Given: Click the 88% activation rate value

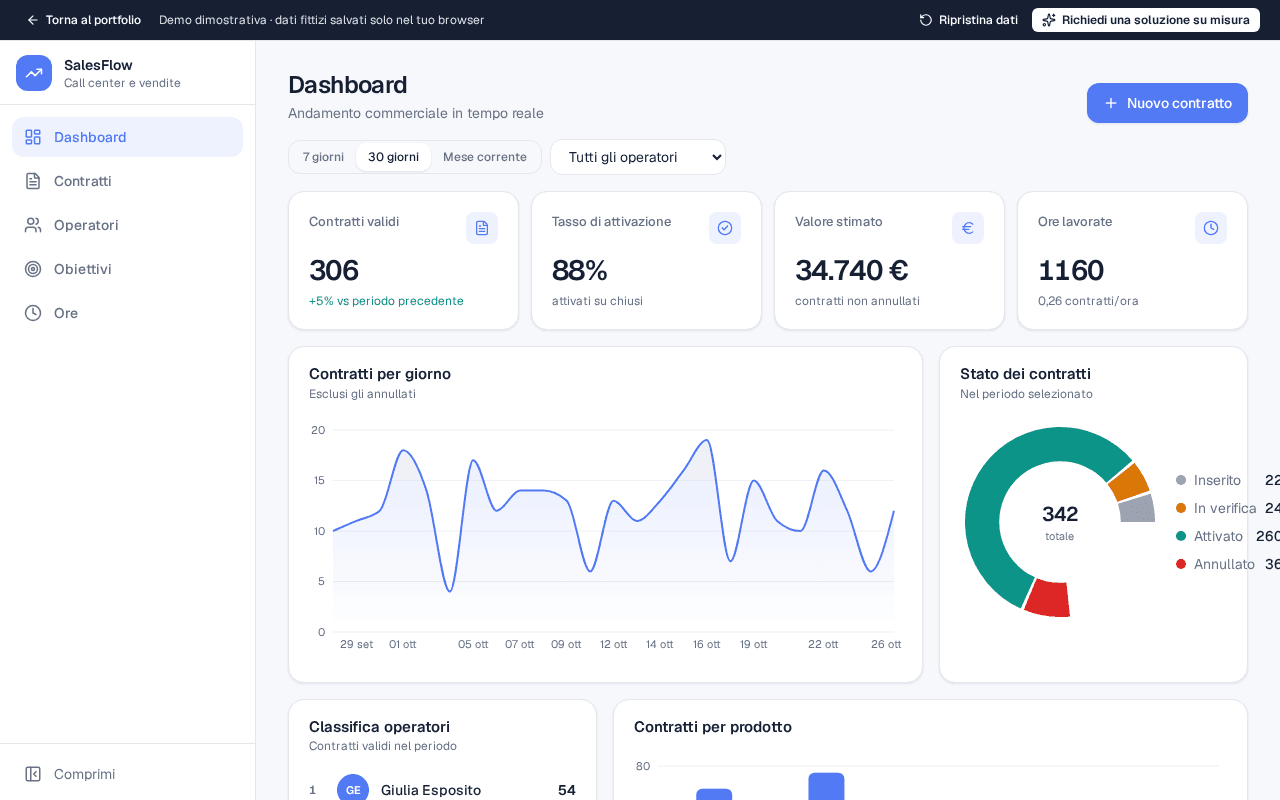Looking at the screenshot, I should click(x=580, y=270).
